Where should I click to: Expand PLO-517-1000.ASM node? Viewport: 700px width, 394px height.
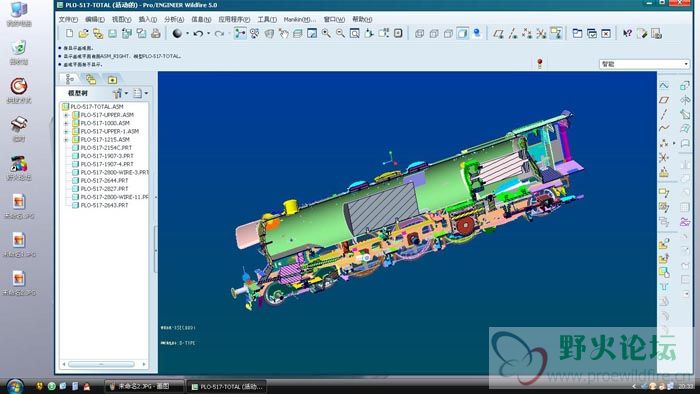pyautogui.click(x=66, y=123)
